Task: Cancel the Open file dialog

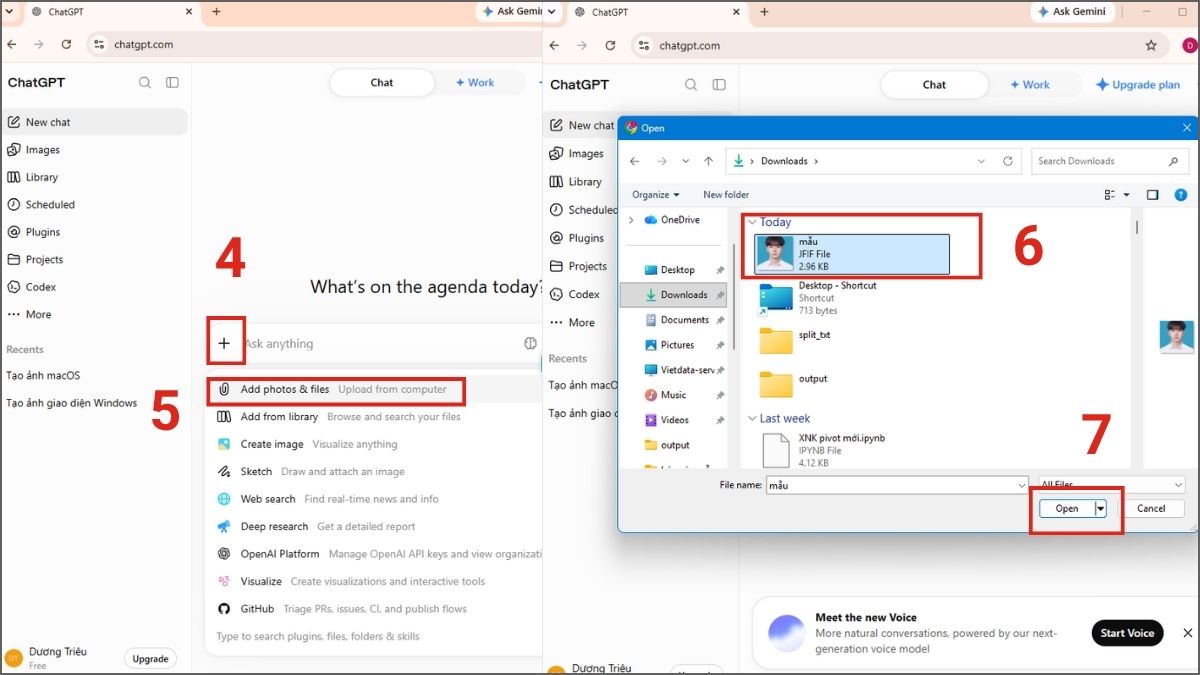Action: 1151,508
